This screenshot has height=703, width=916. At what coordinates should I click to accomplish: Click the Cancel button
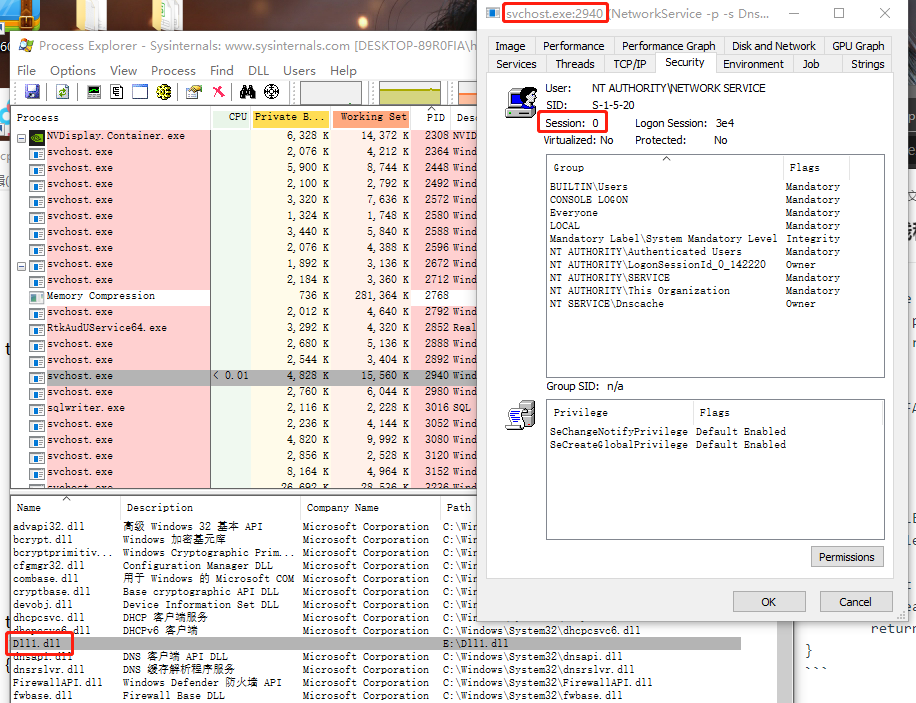(x=855, y=602)
